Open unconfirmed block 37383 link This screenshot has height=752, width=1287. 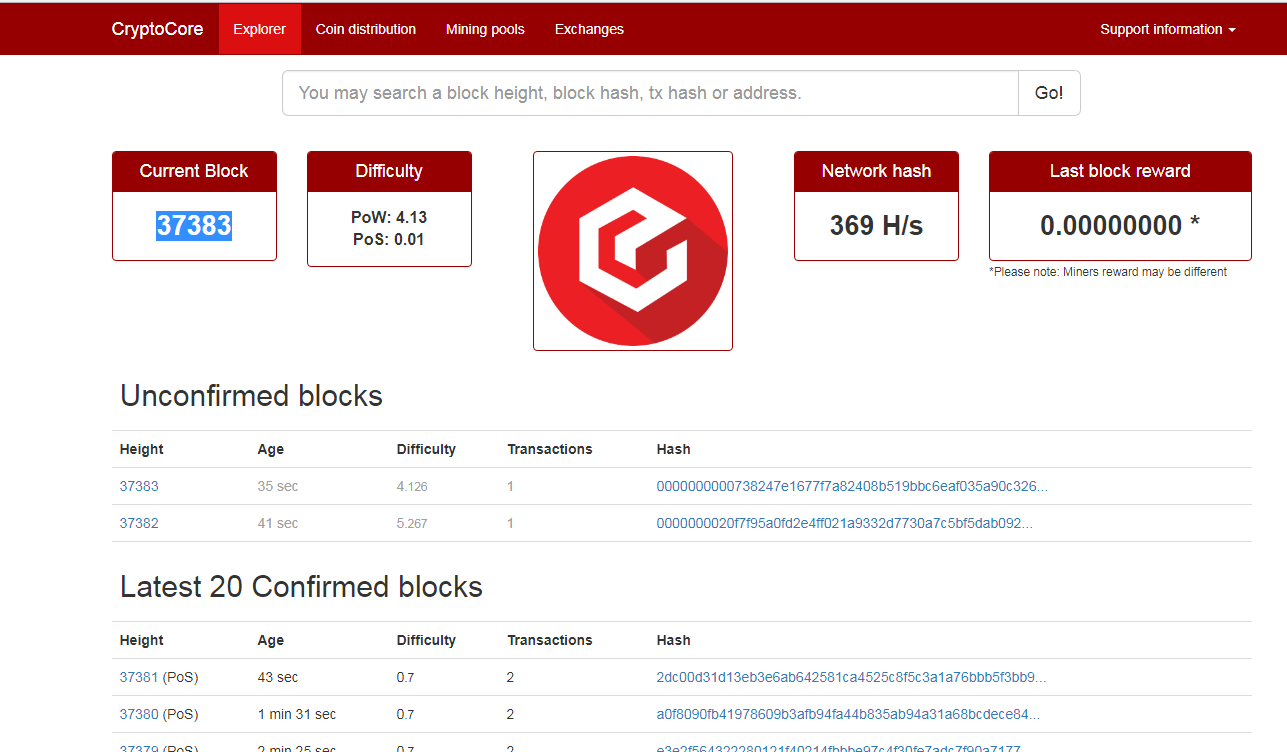pos(139,486)
